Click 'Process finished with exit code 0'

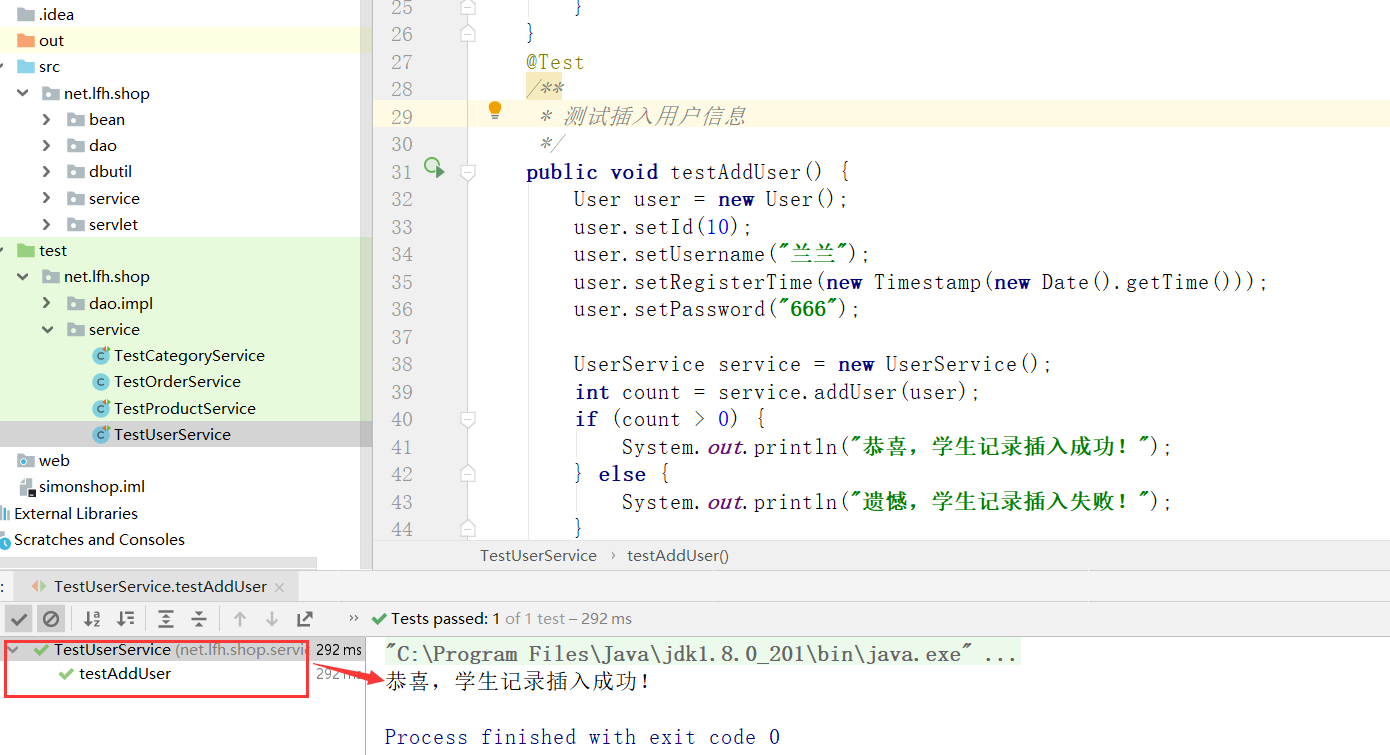pyautogui.click(x=582, y=738)
